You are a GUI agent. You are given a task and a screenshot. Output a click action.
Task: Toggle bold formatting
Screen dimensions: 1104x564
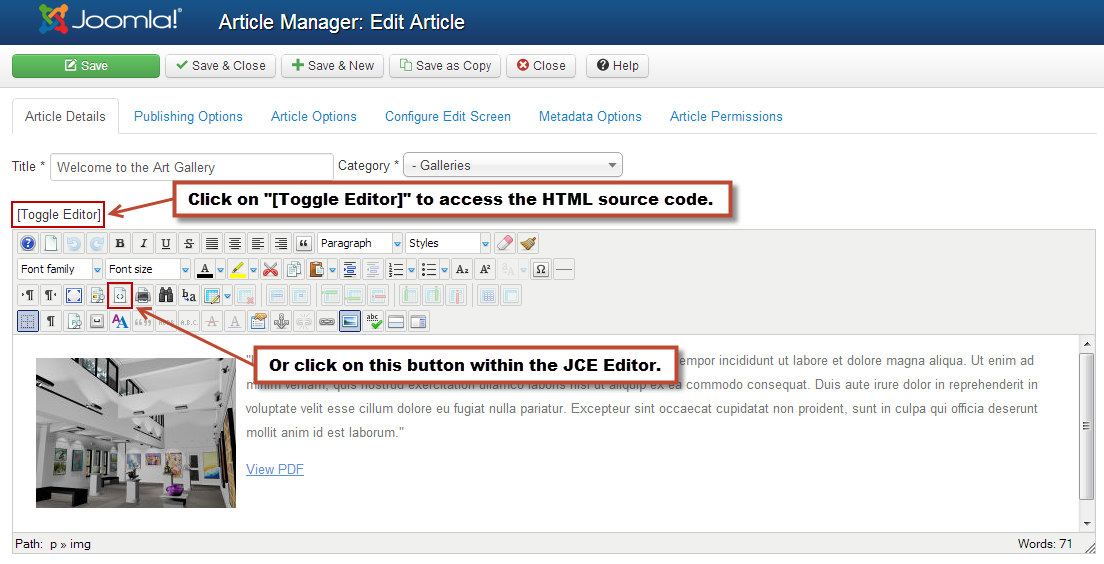pos(120,244)
